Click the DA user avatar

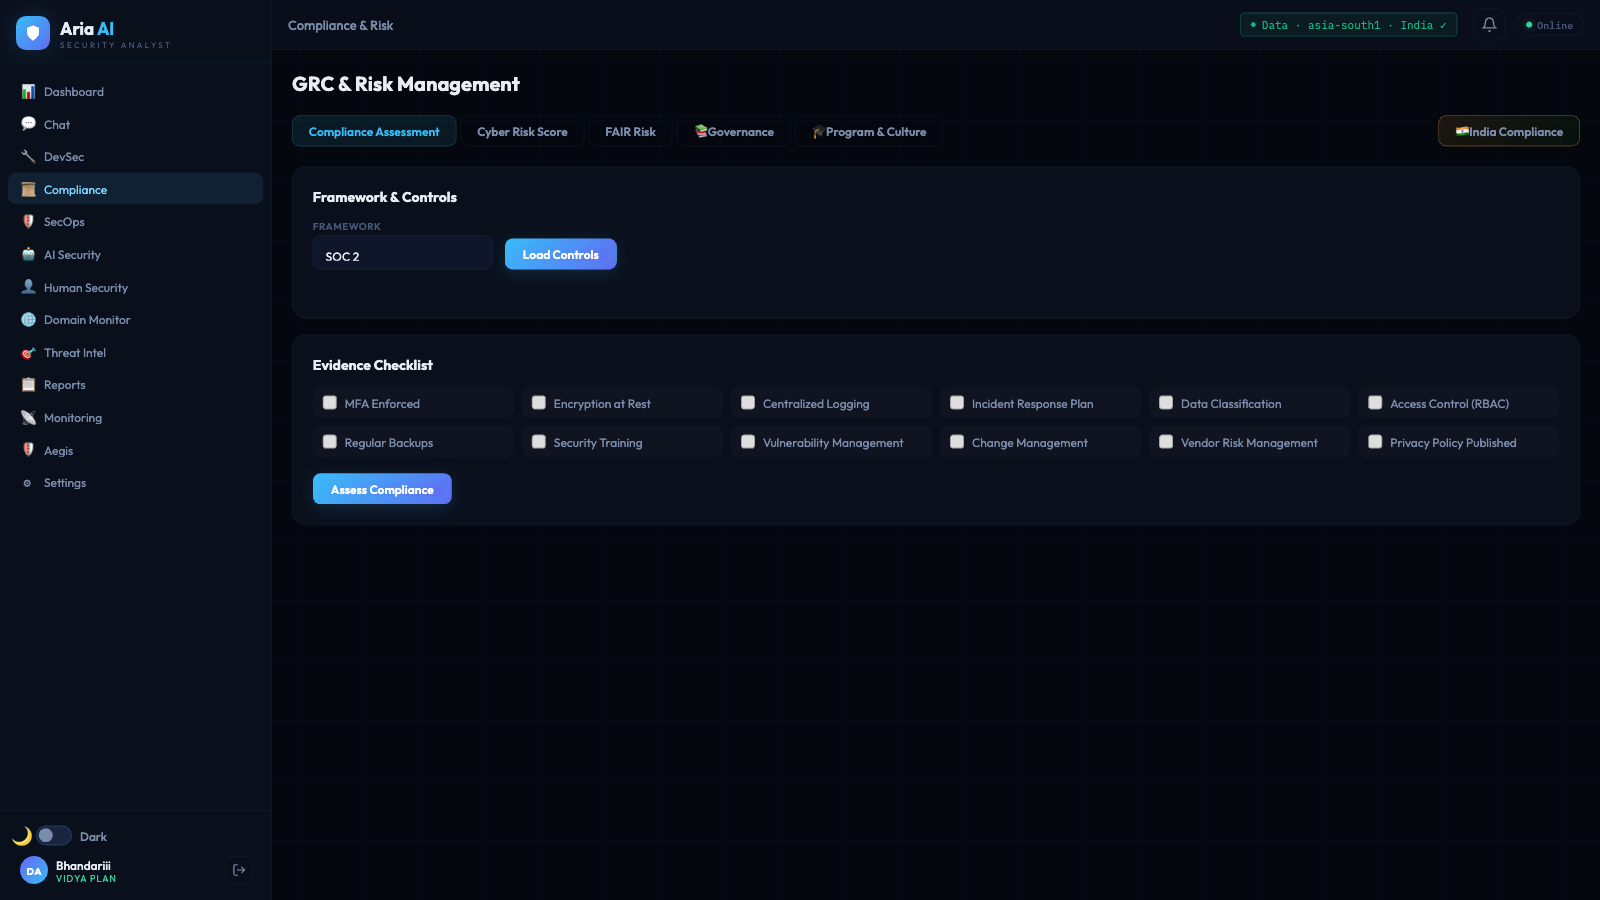tap(34, 871)
